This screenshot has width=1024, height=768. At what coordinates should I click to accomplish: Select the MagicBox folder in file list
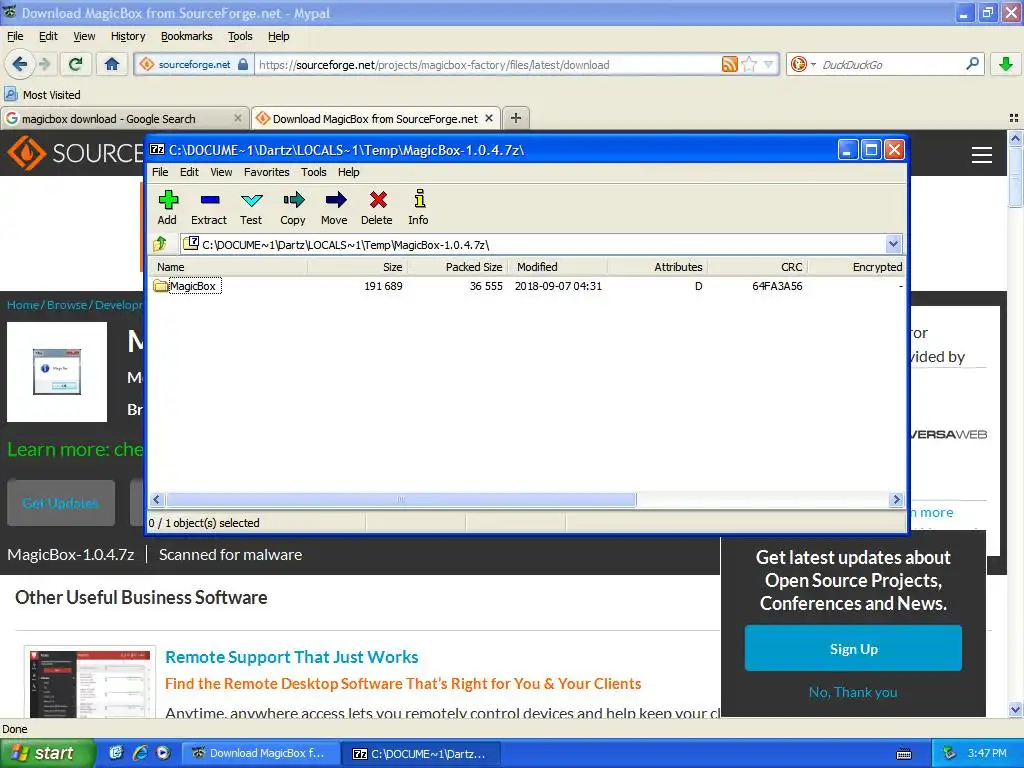point(193,286)
